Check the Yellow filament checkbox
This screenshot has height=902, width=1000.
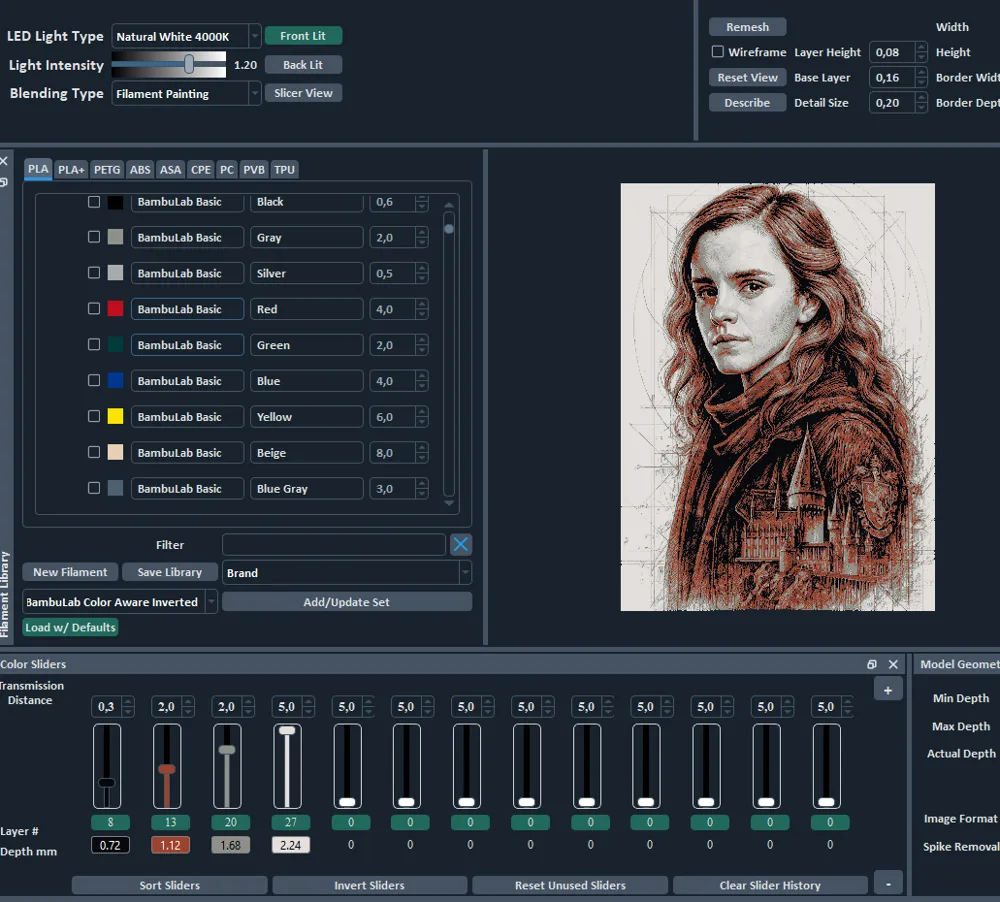tap(94, 416)
